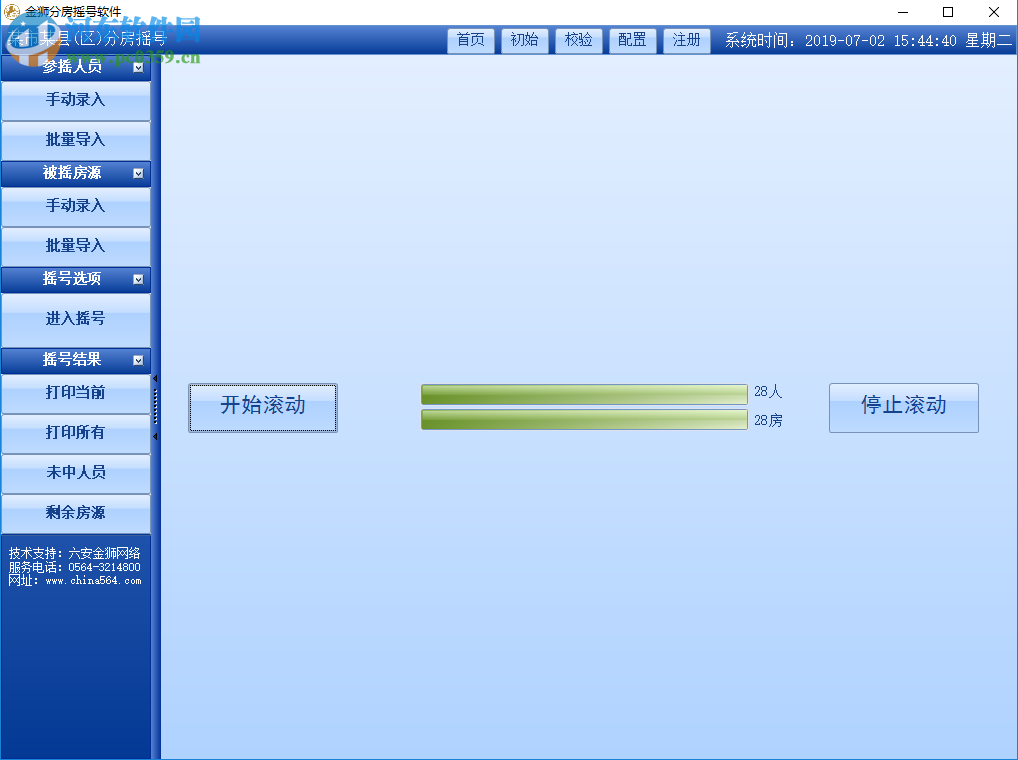
Task: Open the 校验 tab
Action: point(578,40)
